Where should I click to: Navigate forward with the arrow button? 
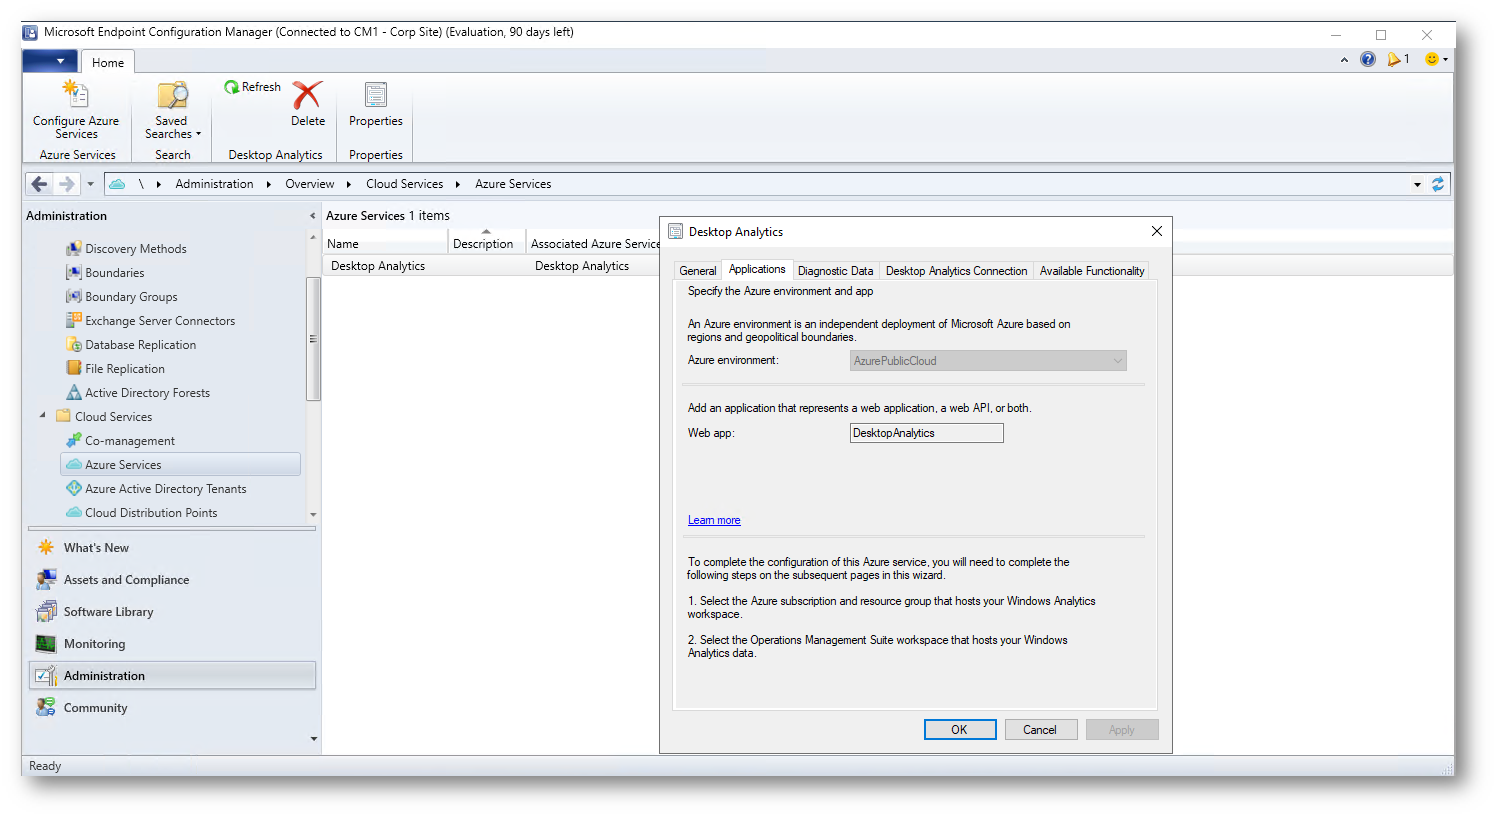[67, 184]
